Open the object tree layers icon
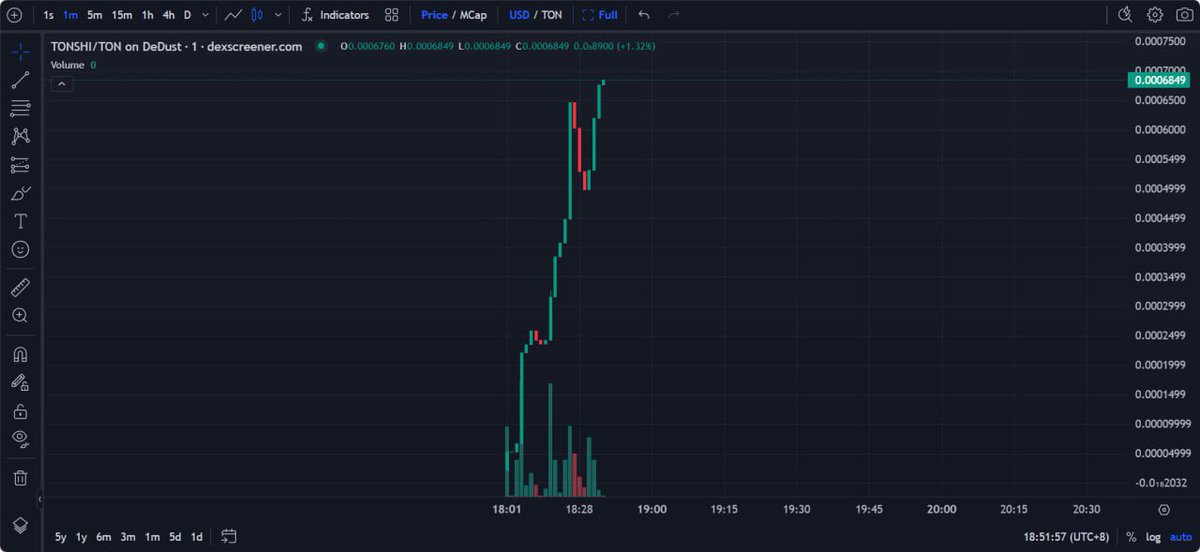 pos(20,524)
